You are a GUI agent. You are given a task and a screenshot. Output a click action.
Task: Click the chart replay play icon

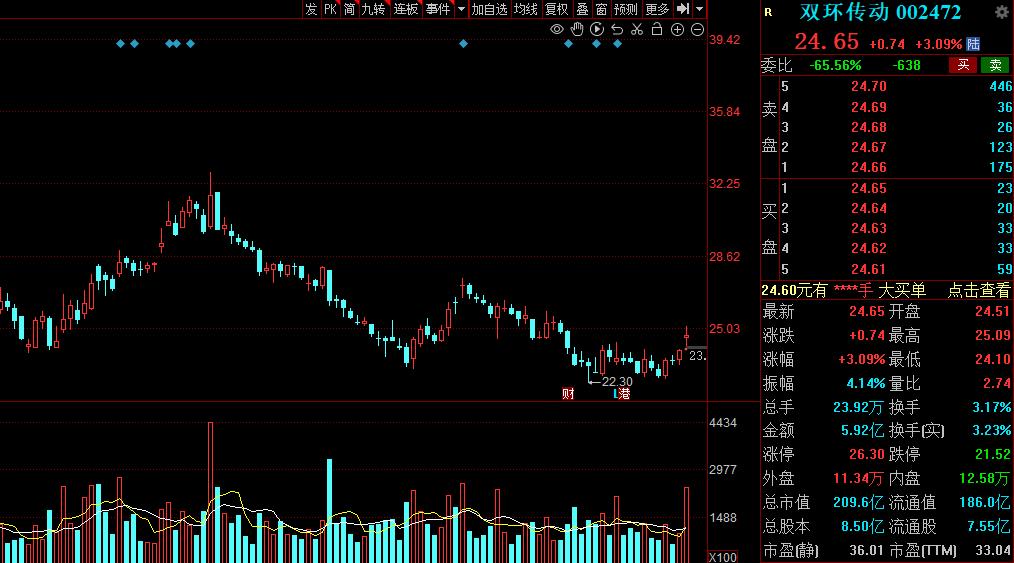tap(597, 29)
